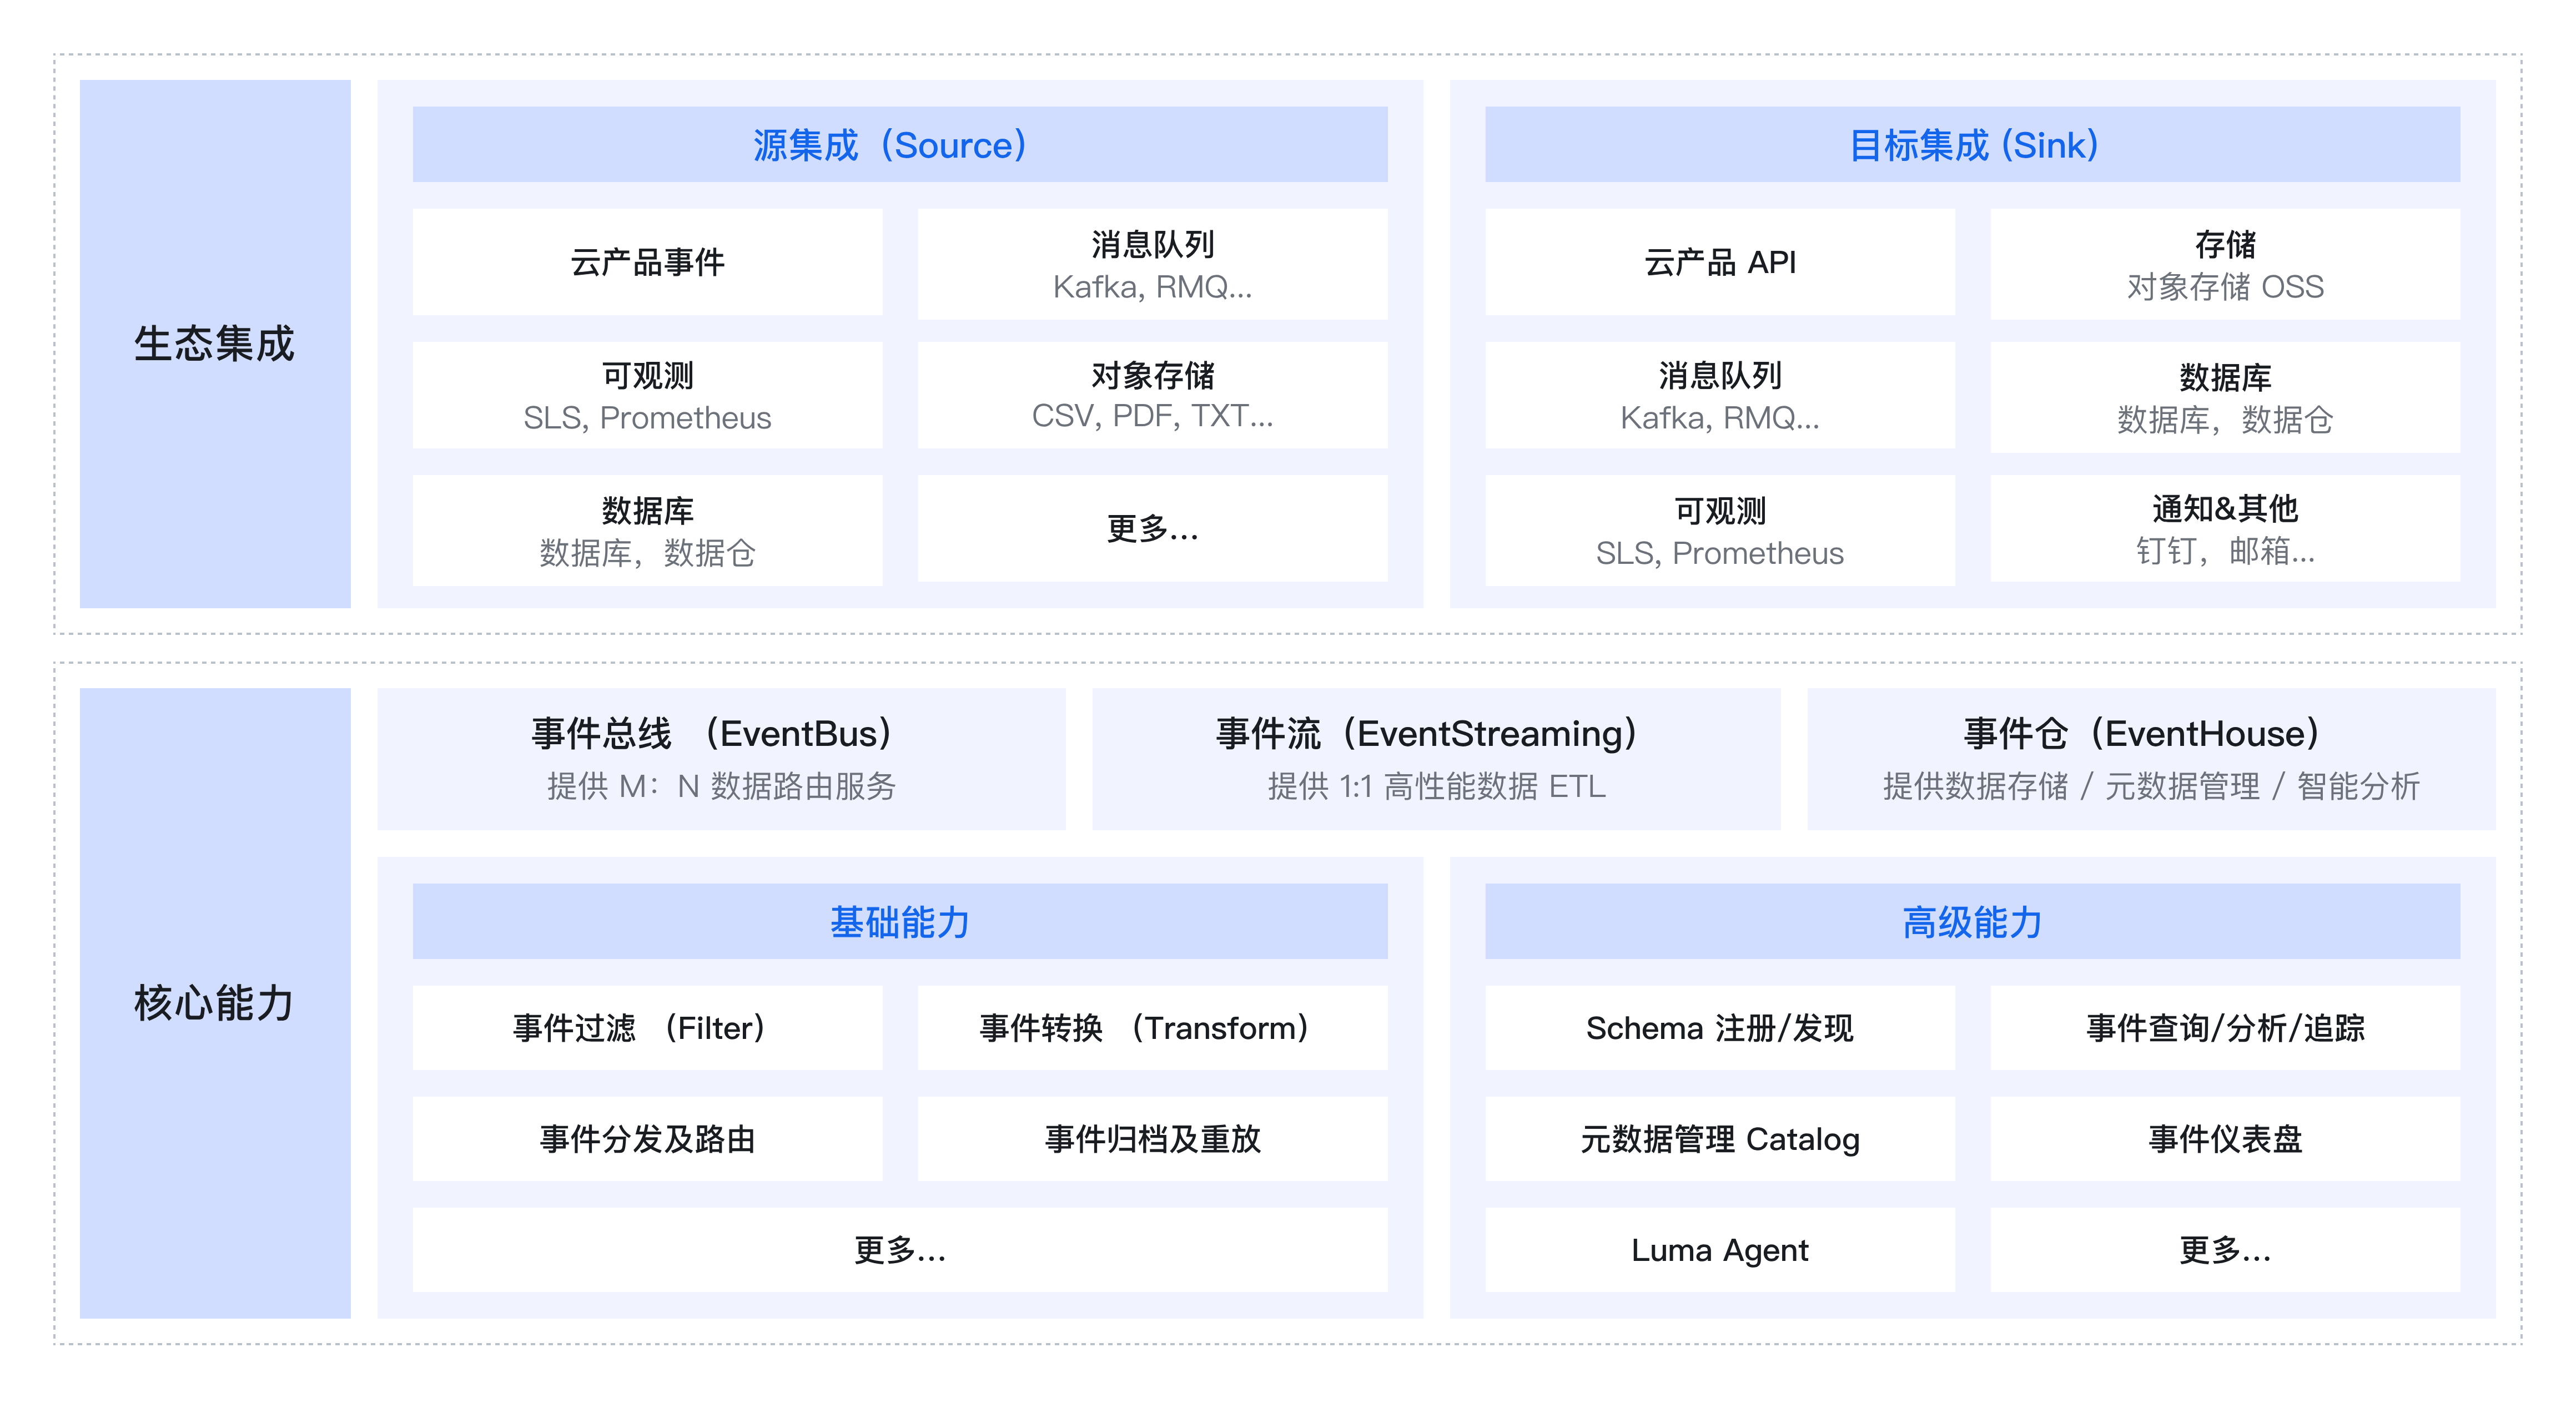Click the 核心能力 side label block
2576x1403 pixels.
point(215,1002)
